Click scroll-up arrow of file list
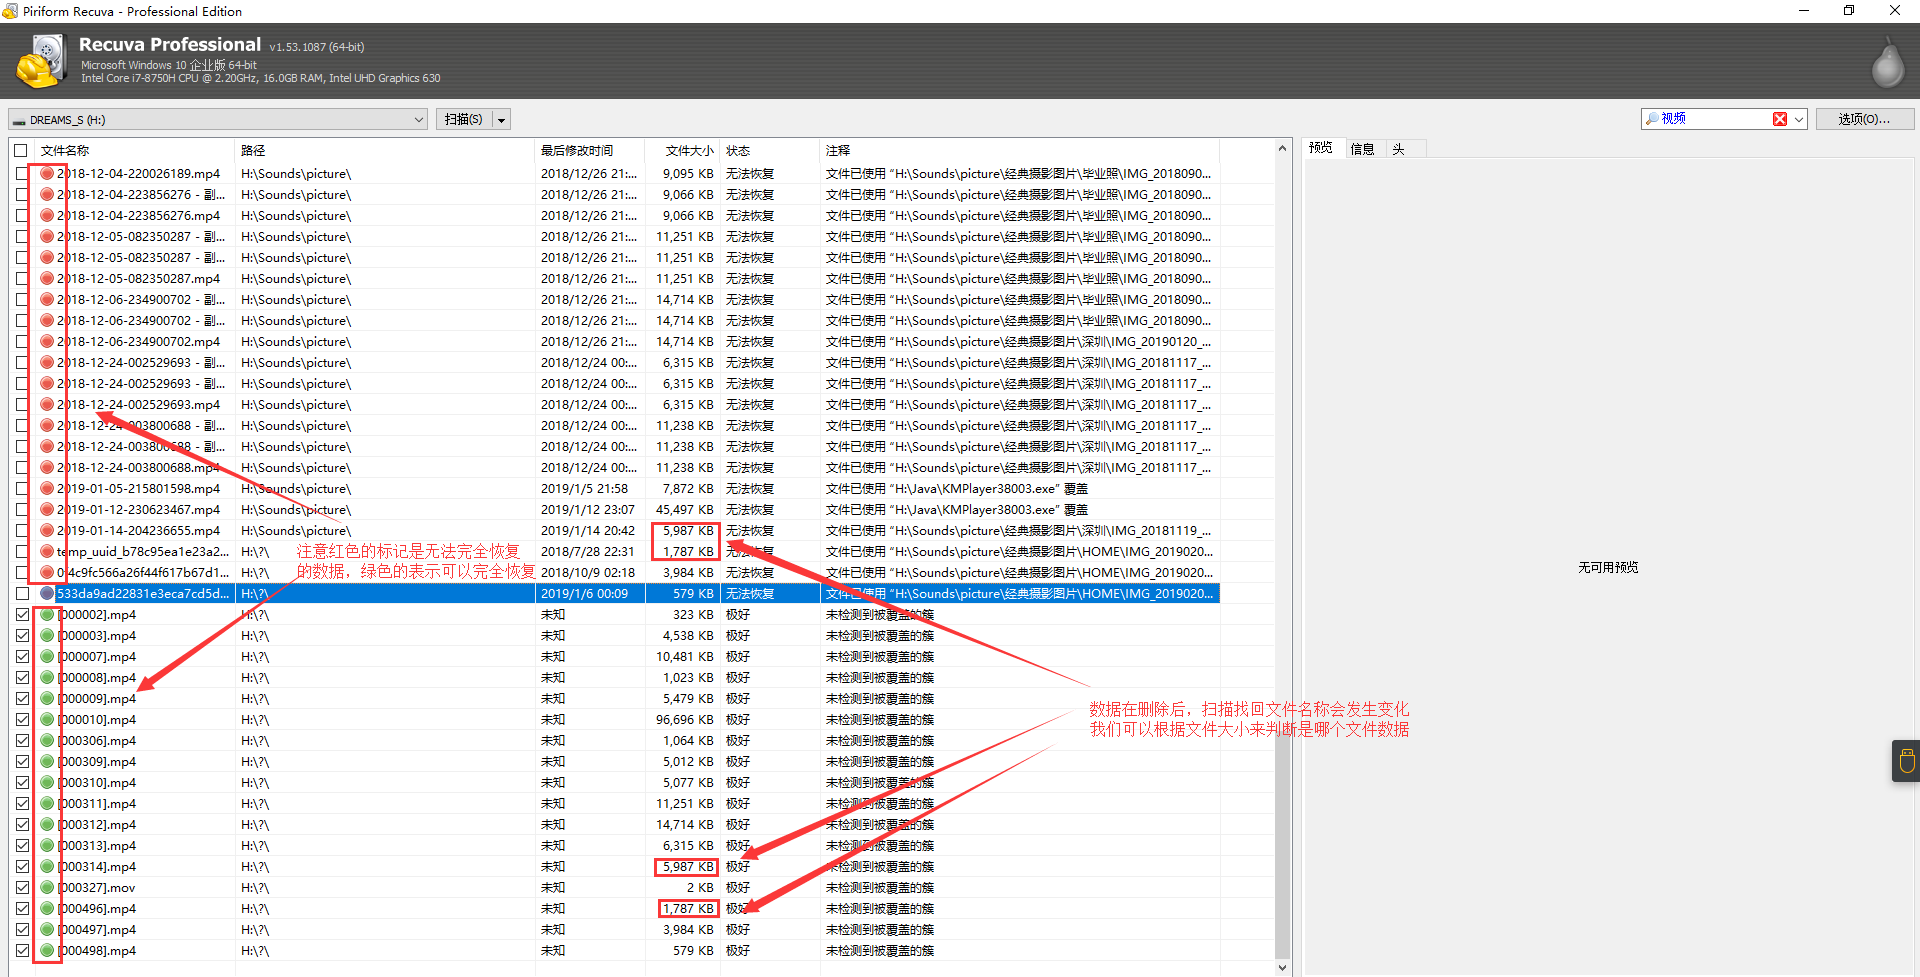 click(1283, 149)
